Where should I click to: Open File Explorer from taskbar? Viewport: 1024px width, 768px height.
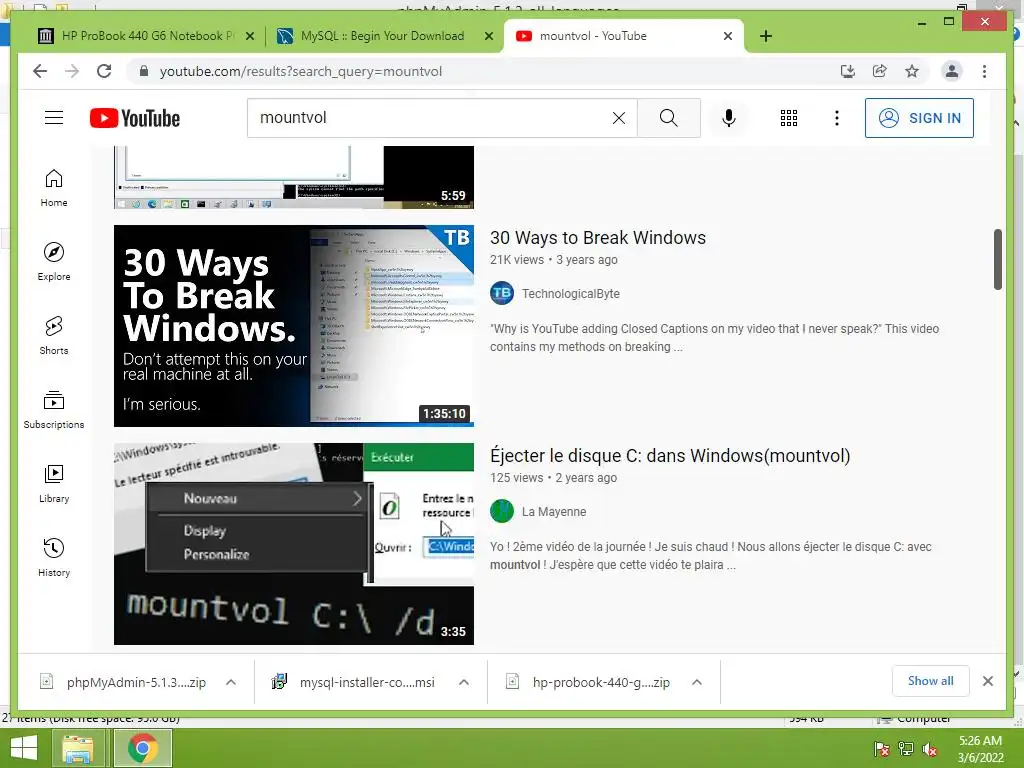78,748
